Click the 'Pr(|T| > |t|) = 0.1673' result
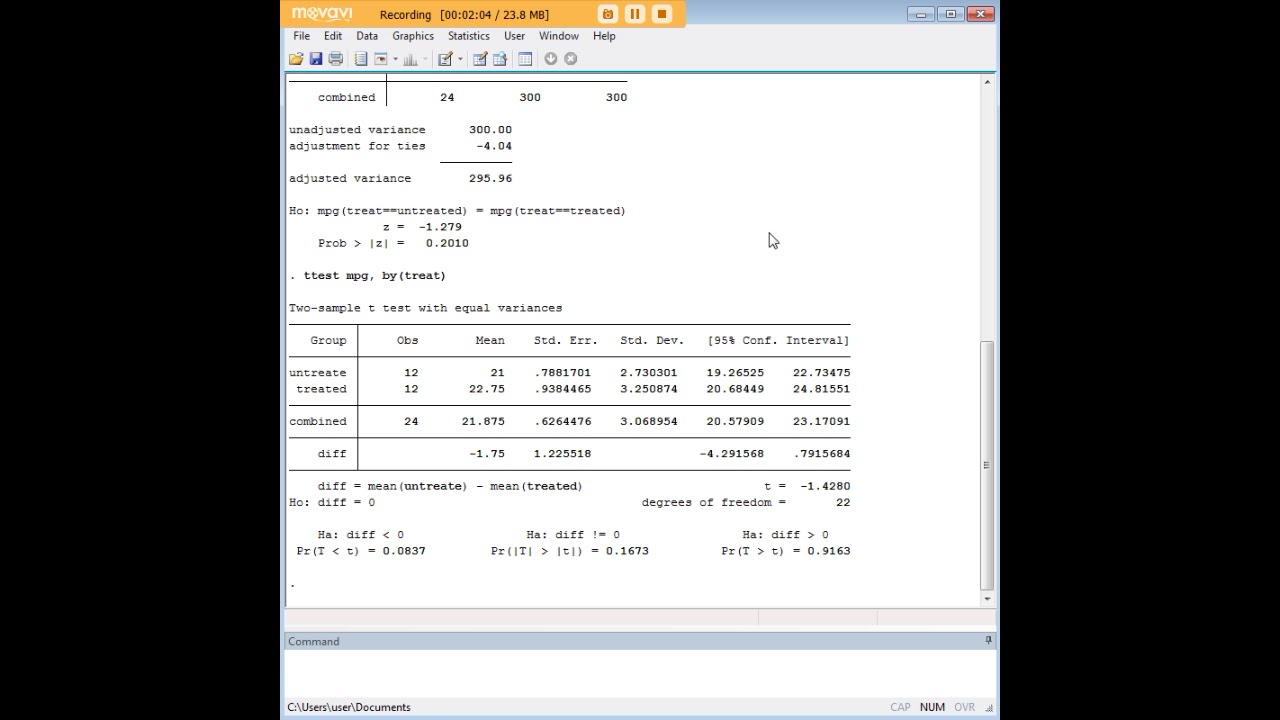 click(570, 551)
